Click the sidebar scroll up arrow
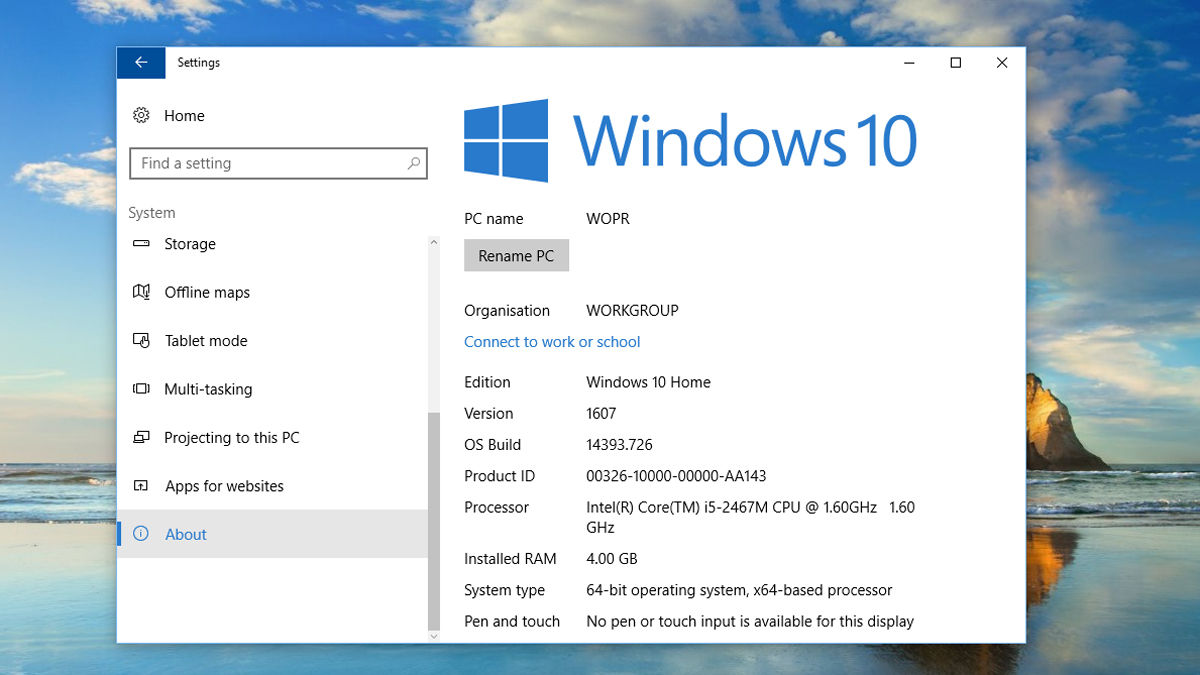The image size is (1200, 675). coord(433,242)
